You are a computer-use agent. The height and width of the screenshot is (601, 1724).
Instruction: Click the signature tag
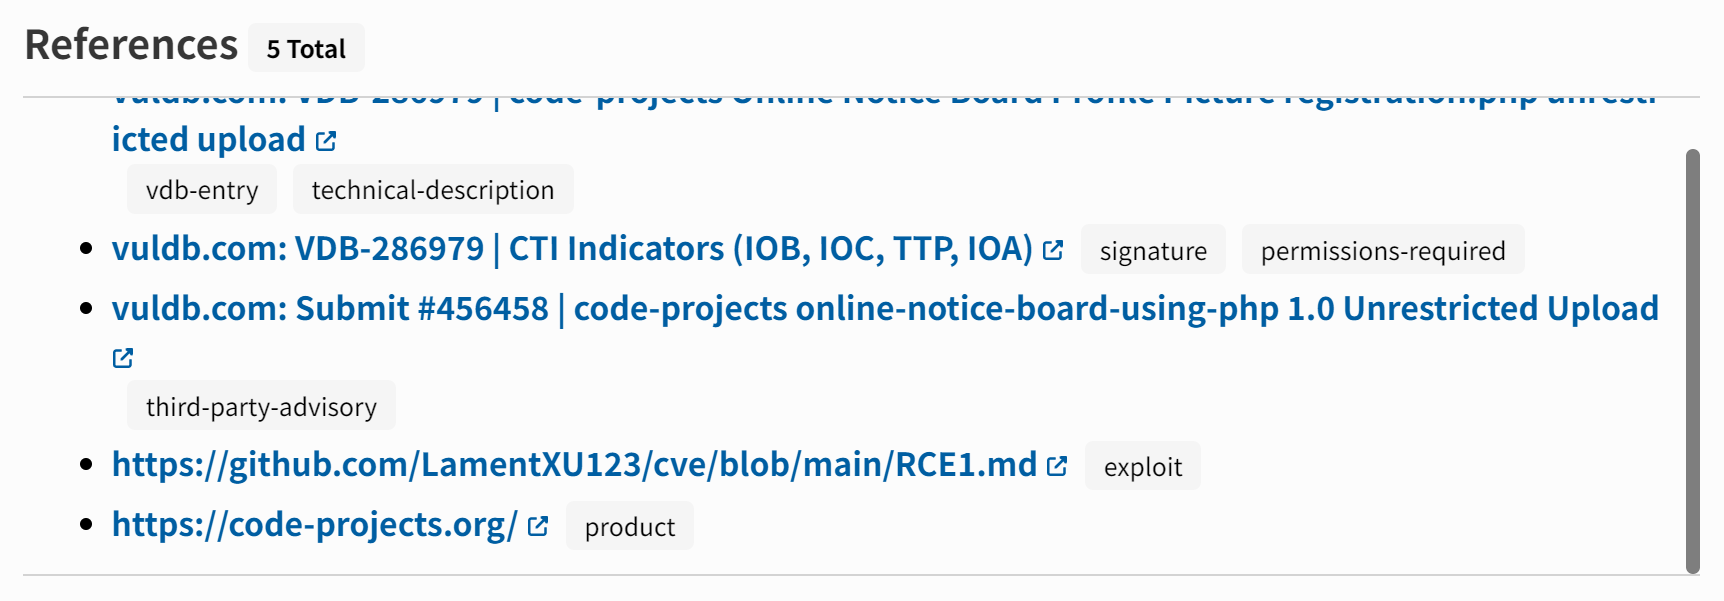(1153, 251)
